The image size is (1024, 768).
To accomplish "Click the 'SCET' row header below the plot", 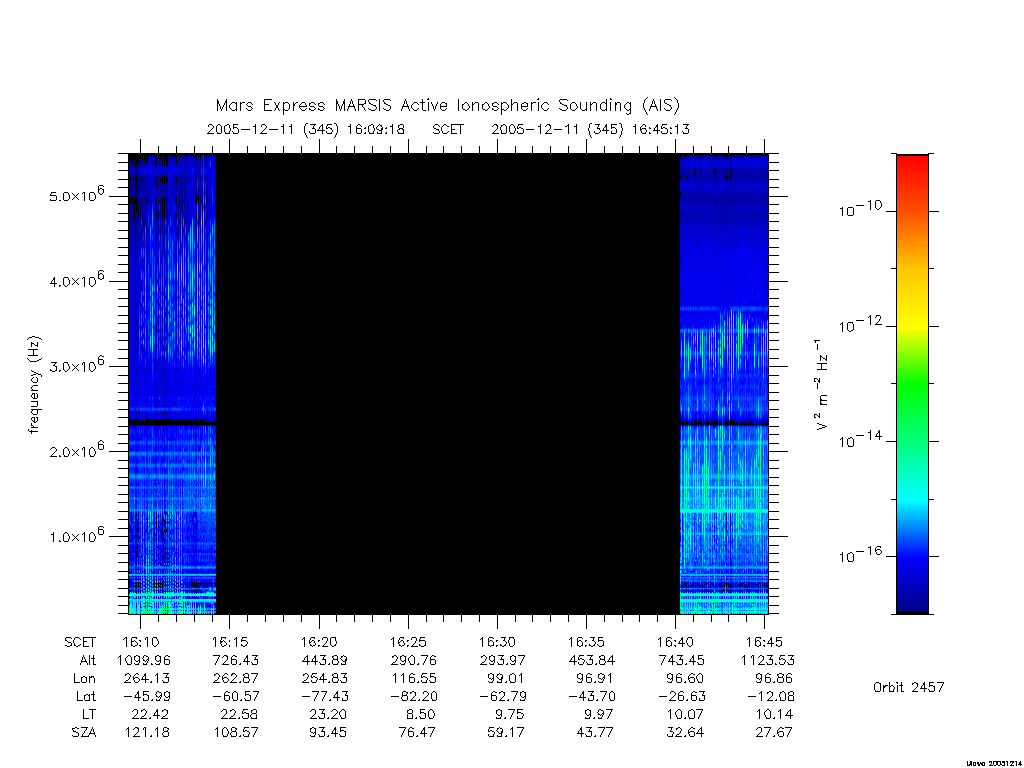I will point(80,643).
